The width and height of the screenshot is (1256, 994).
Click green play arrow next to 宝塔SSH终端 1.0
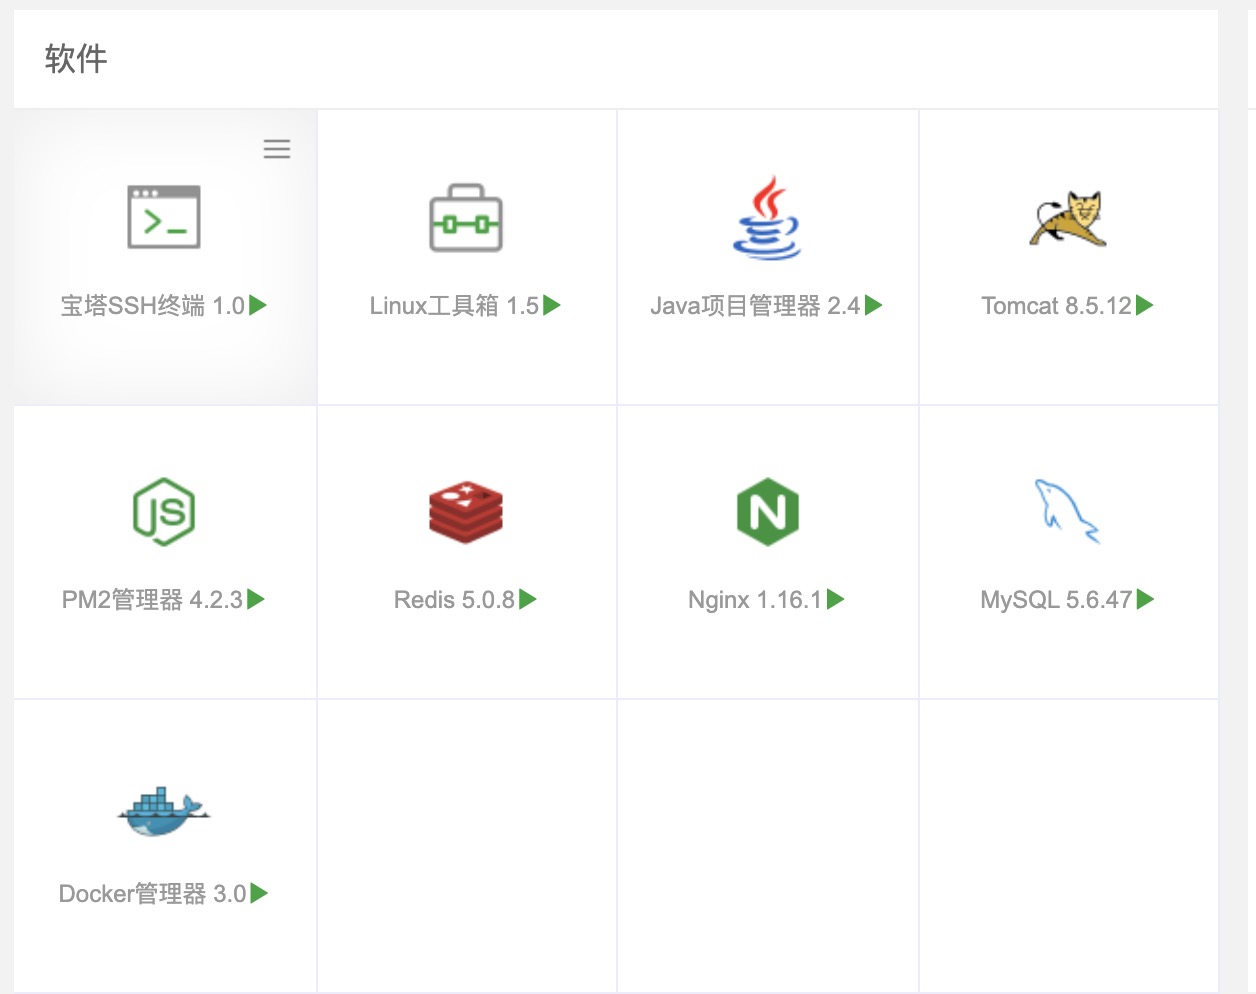tap(258, 305)
